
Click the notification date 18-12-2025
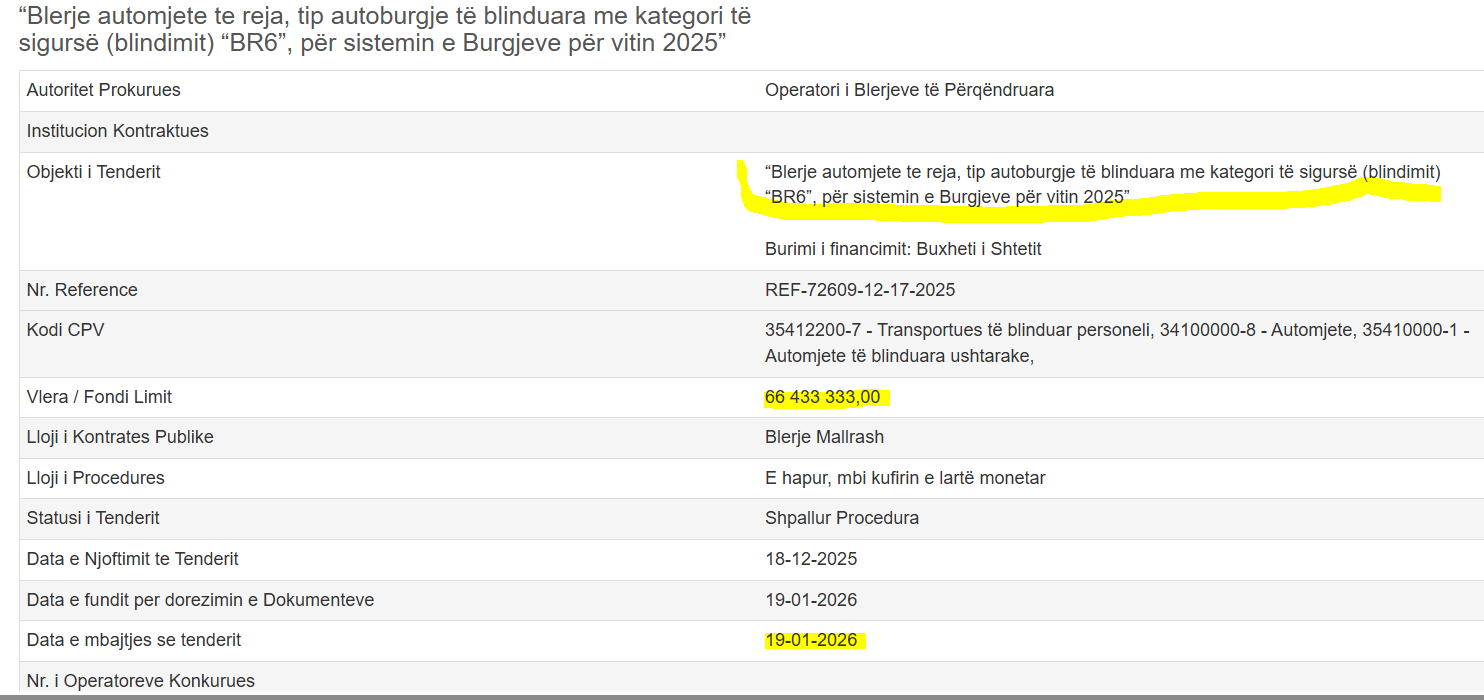811,559
